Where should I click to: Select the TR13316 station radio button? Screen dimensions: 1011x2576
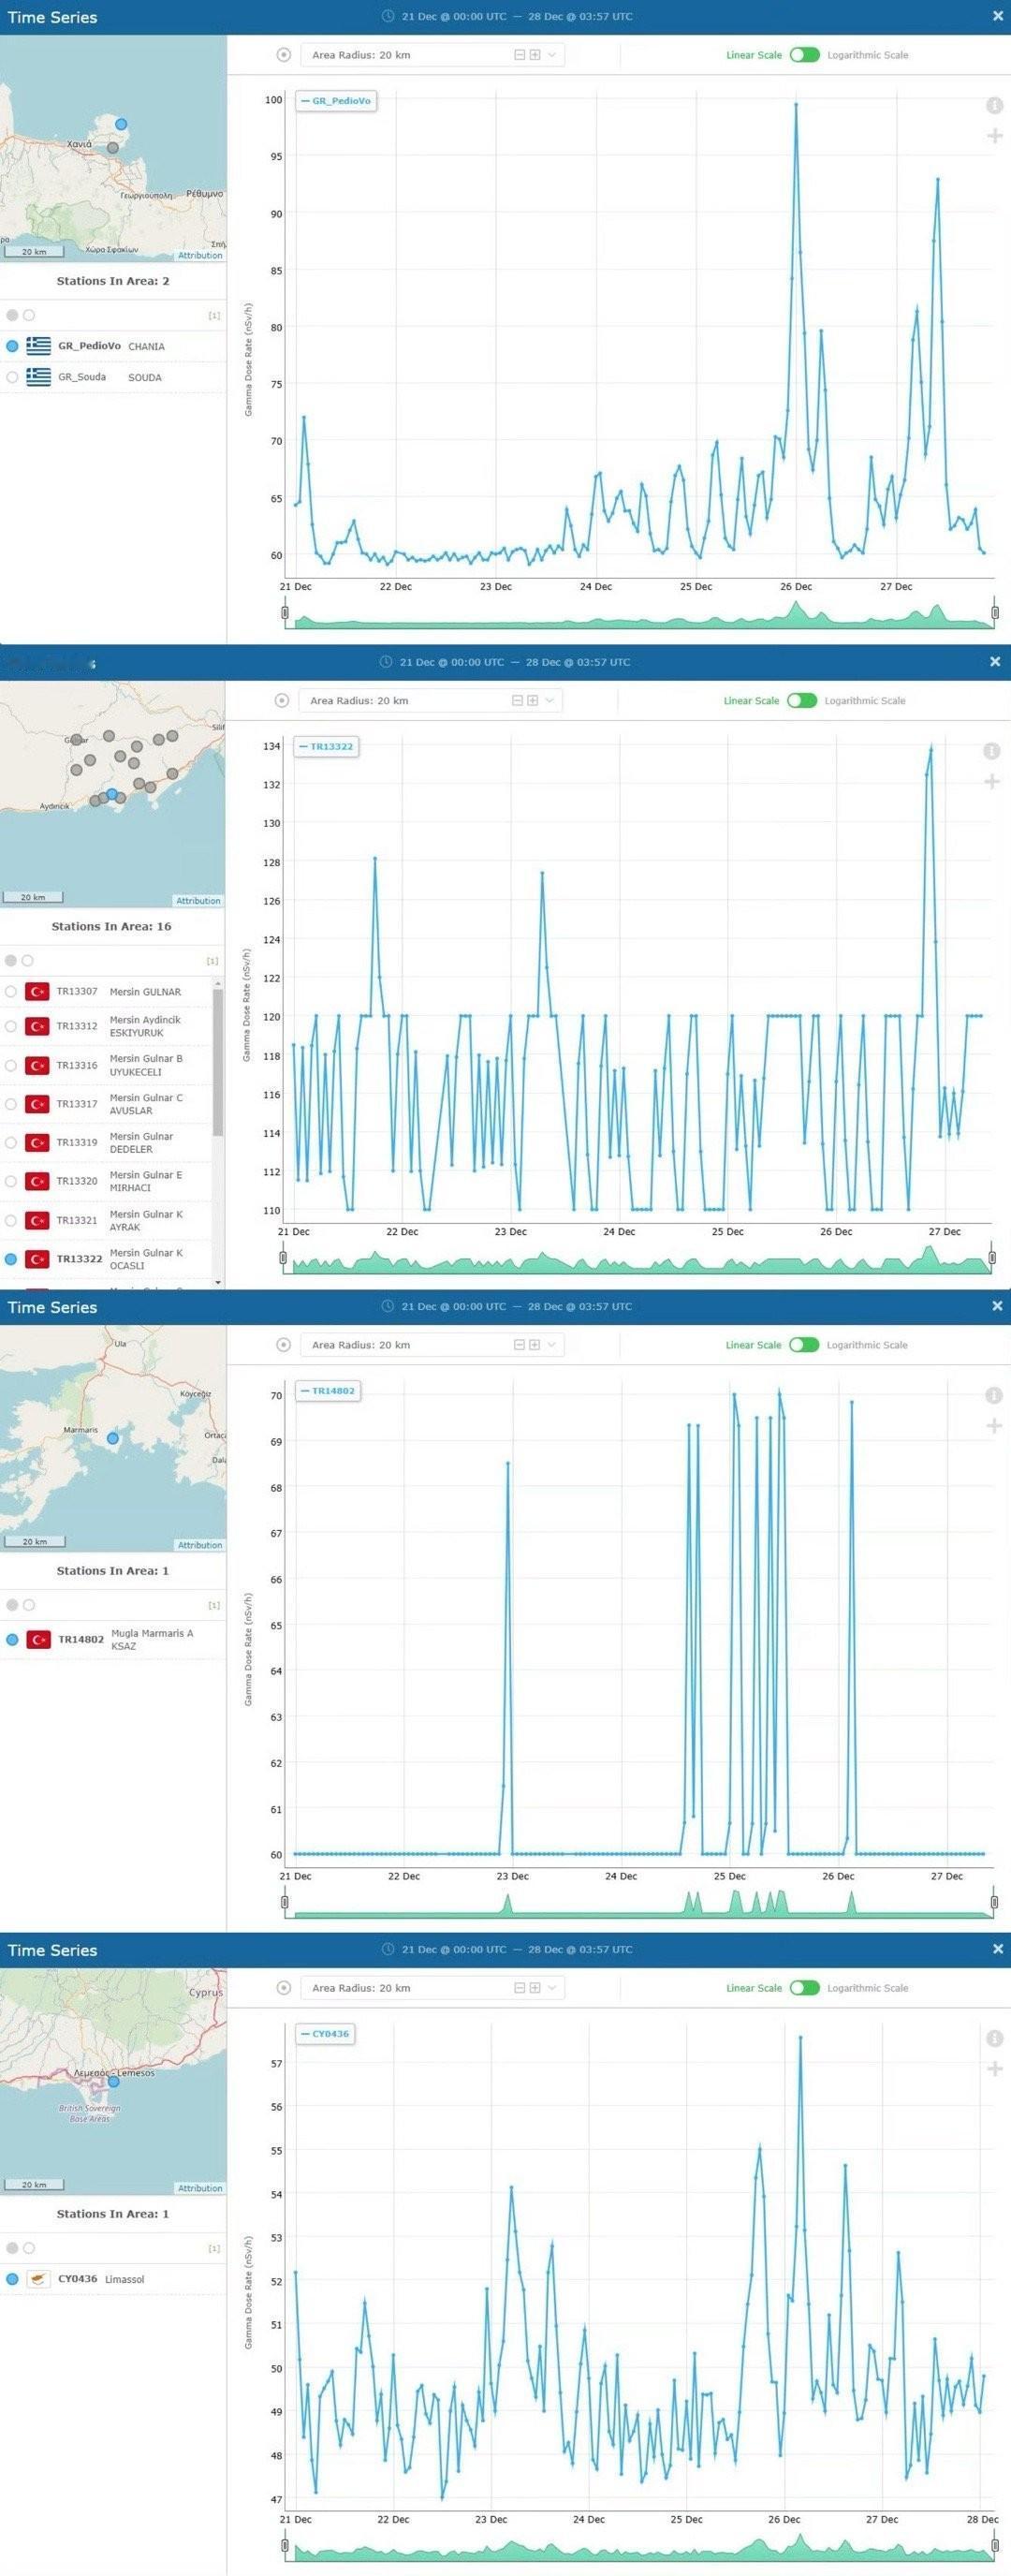[11, 1065]
